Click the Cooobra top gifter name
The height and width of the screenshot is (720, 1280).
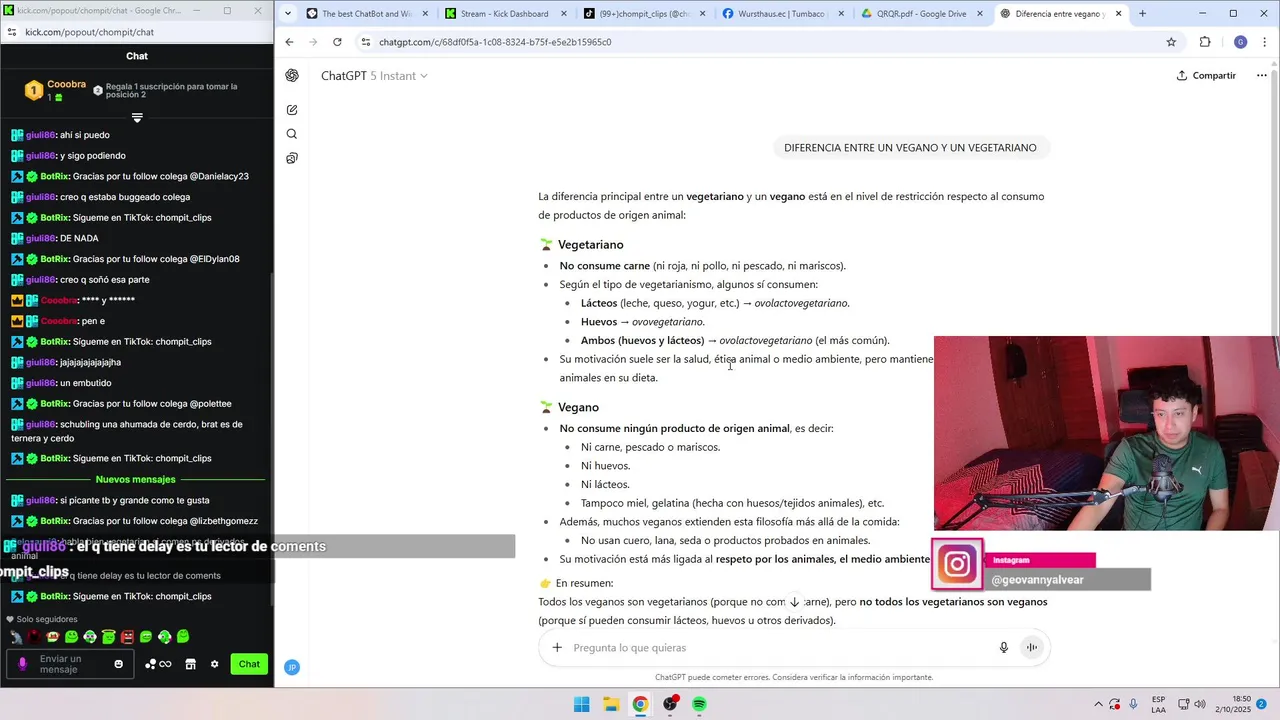(66, 85)
